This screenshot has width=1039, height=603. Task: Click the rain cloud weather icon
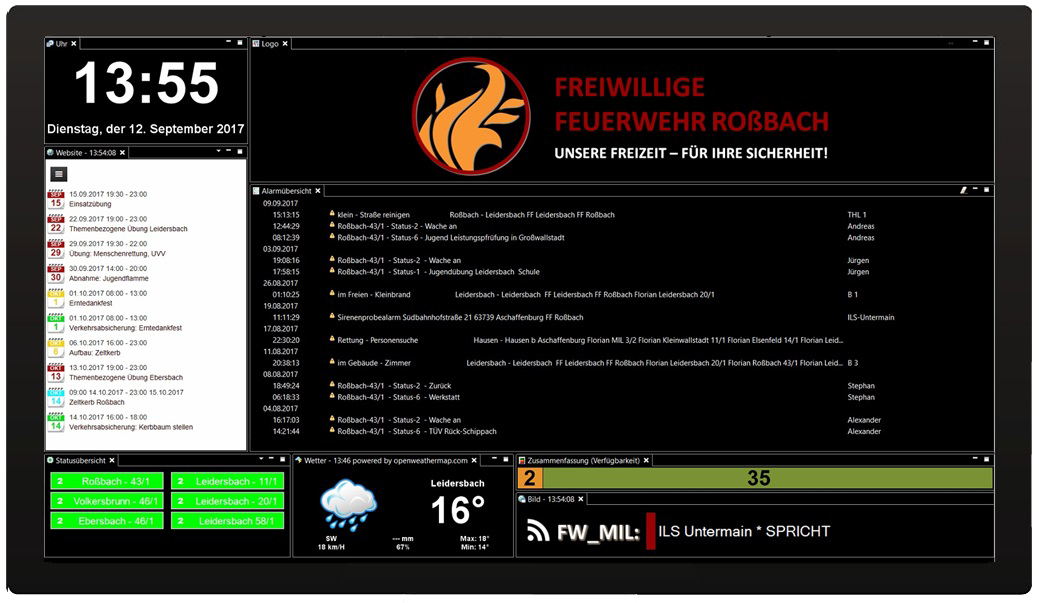pyautogui.click(x=348, y=506)
